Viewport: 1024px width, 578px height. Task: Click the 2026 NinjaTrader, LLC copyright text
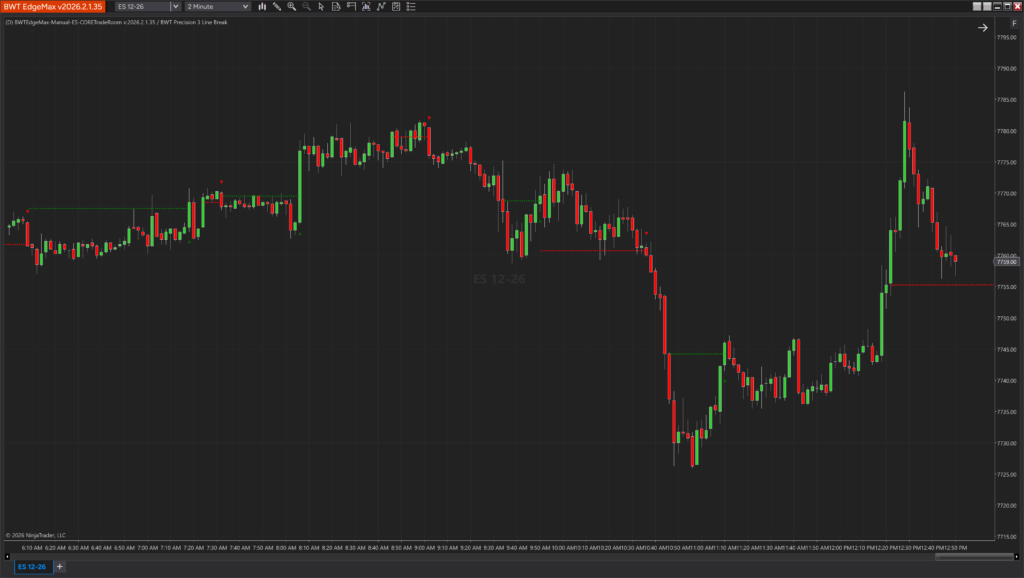click(36, 536)
